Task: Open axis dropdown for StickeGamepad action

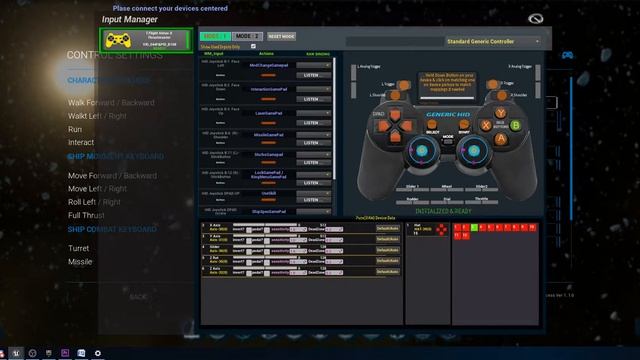Action: [313, 154]
